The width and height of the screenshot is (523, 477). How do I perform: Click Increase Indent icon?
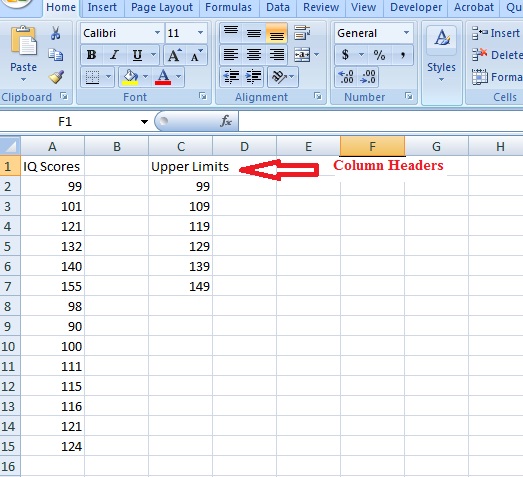254,77
